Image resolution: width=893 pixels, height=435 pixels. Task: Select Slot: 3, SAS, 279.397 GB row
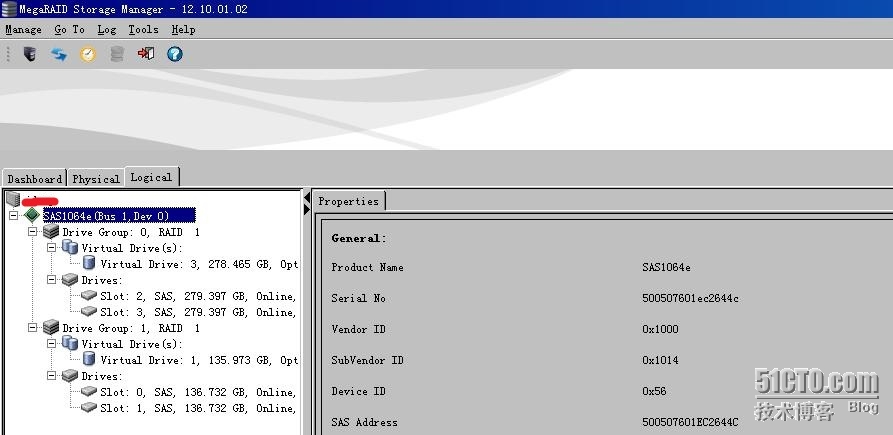click(198, 312)
